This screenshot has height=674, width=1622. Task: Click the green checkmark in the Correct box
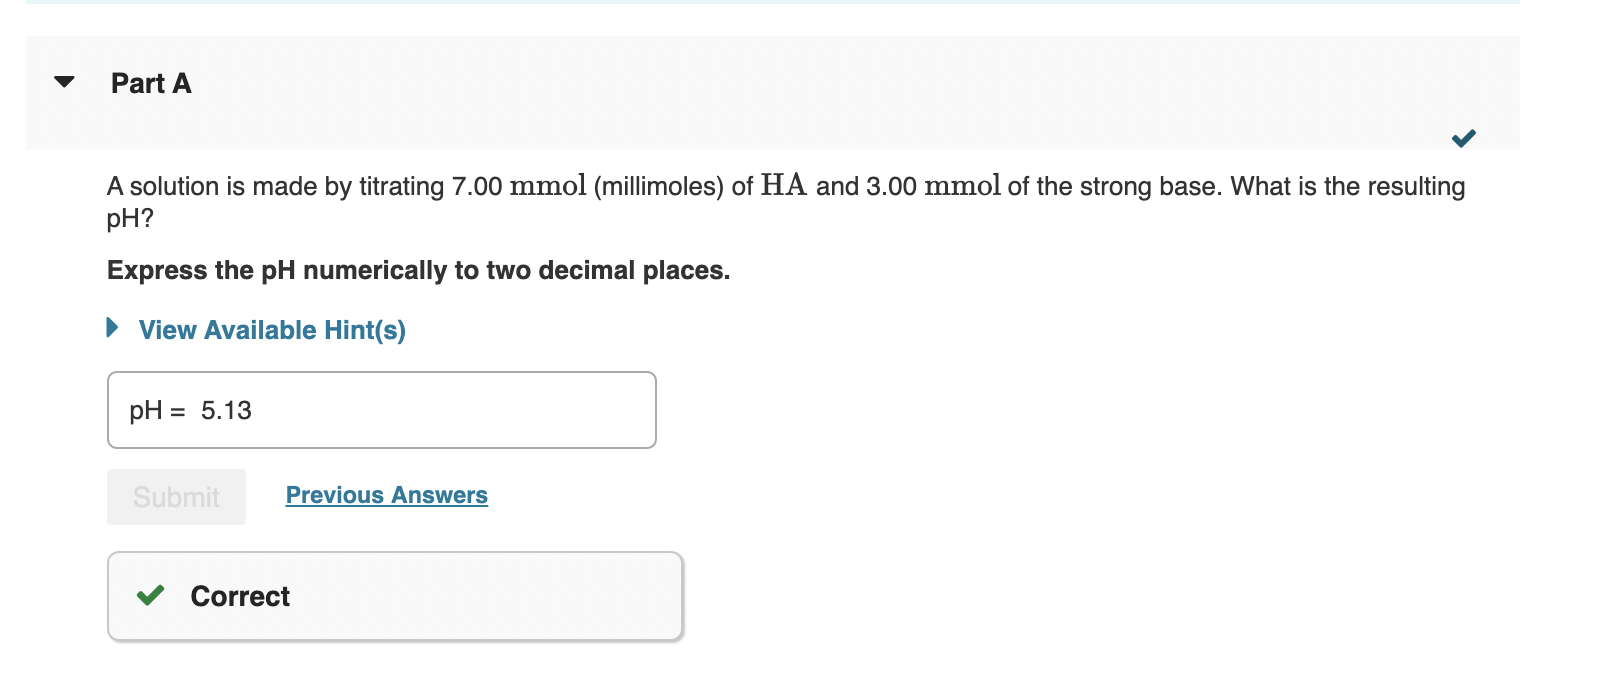click(150, 596)
